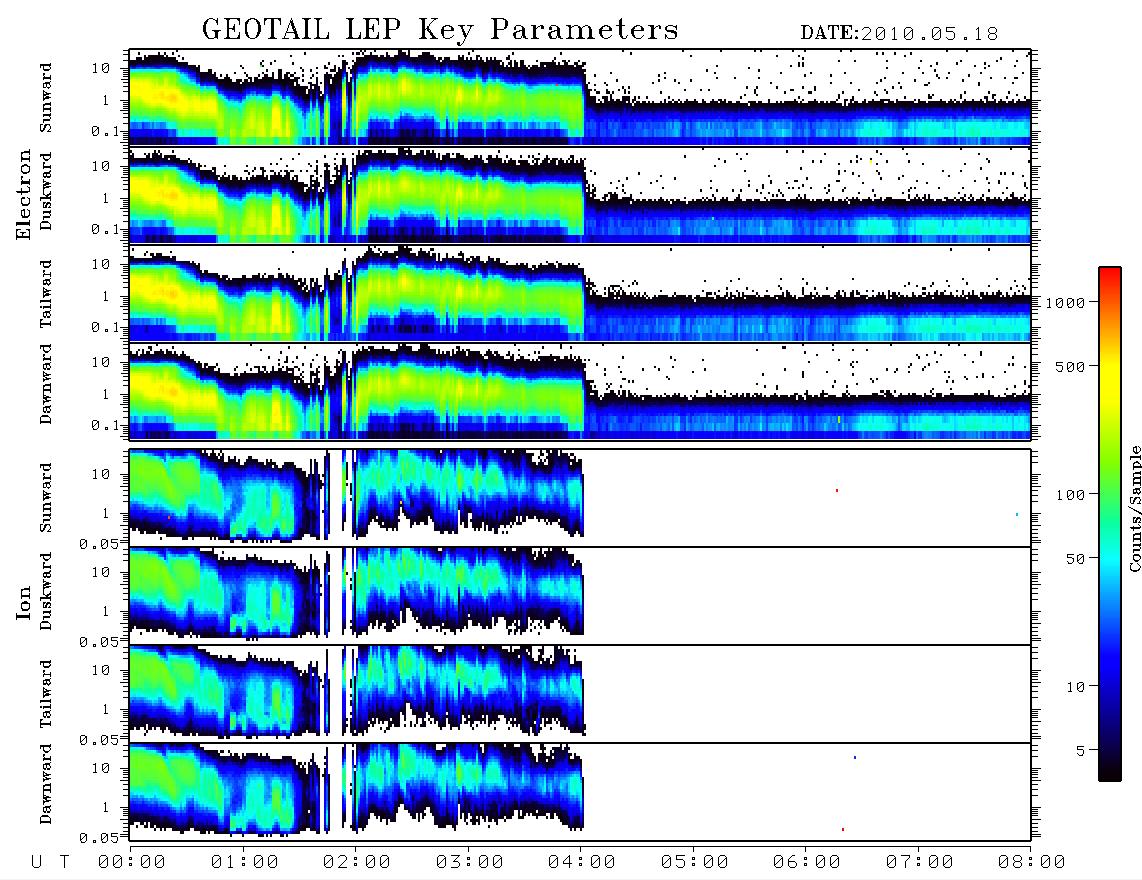Open the Electron Dawnward spectrogram panel
This screenshot has width=1142, height=880.
580,391
